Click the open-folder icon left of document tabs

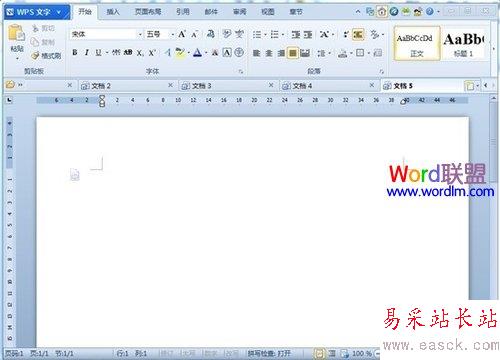(x=10, y=85)
